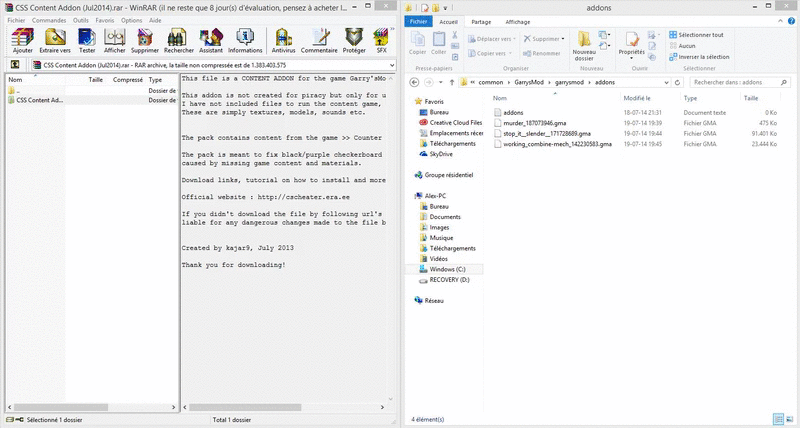Click the up-one-level icon beside WinRAR path
800x428 pixels.
tap(15, 65)
